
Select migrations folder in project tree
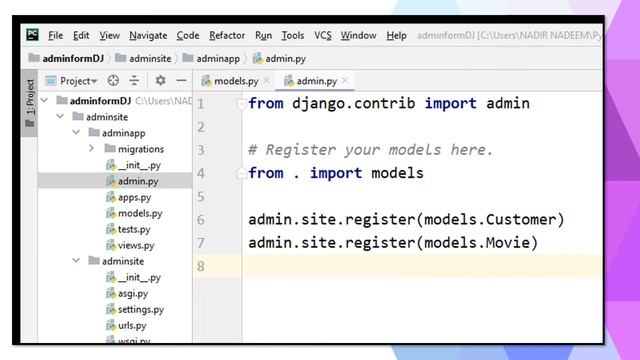[x=141, y=149]
